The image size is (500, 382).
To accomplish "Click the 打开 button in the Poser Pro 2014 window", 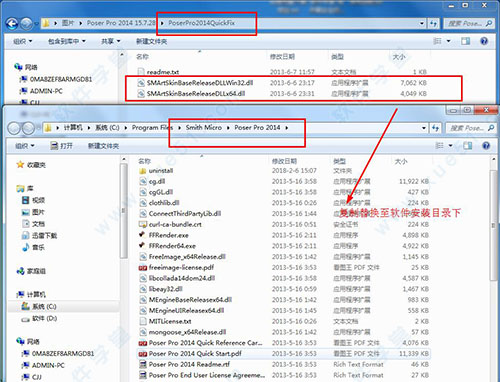I will click(x=62, y=146).
